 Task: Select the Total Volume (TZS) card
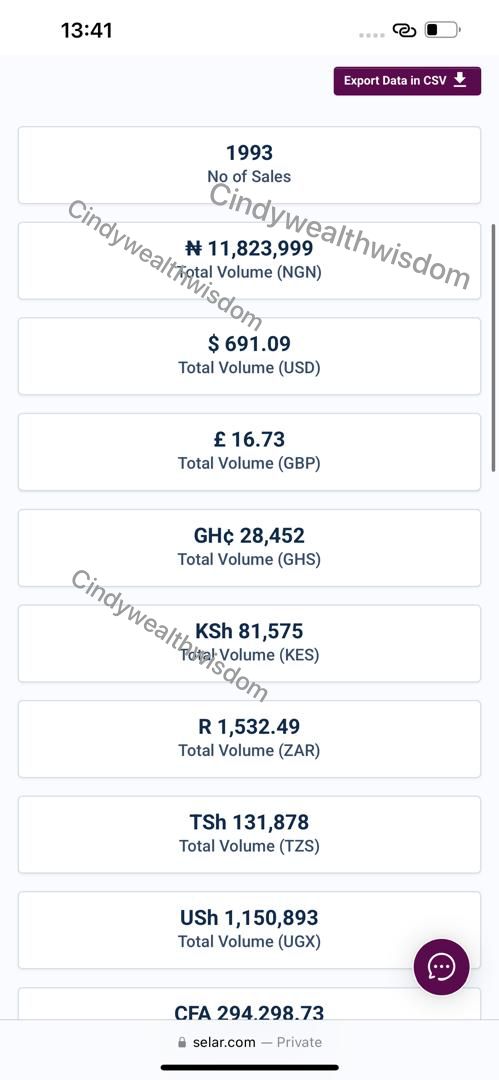[249, 835]
